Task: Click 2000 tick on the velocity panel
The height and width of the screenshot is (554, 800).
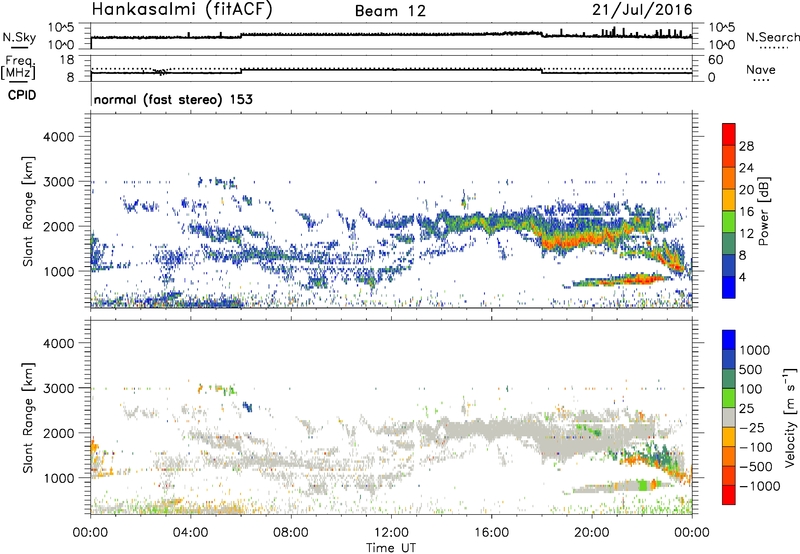Action: (x=58, y=433)
